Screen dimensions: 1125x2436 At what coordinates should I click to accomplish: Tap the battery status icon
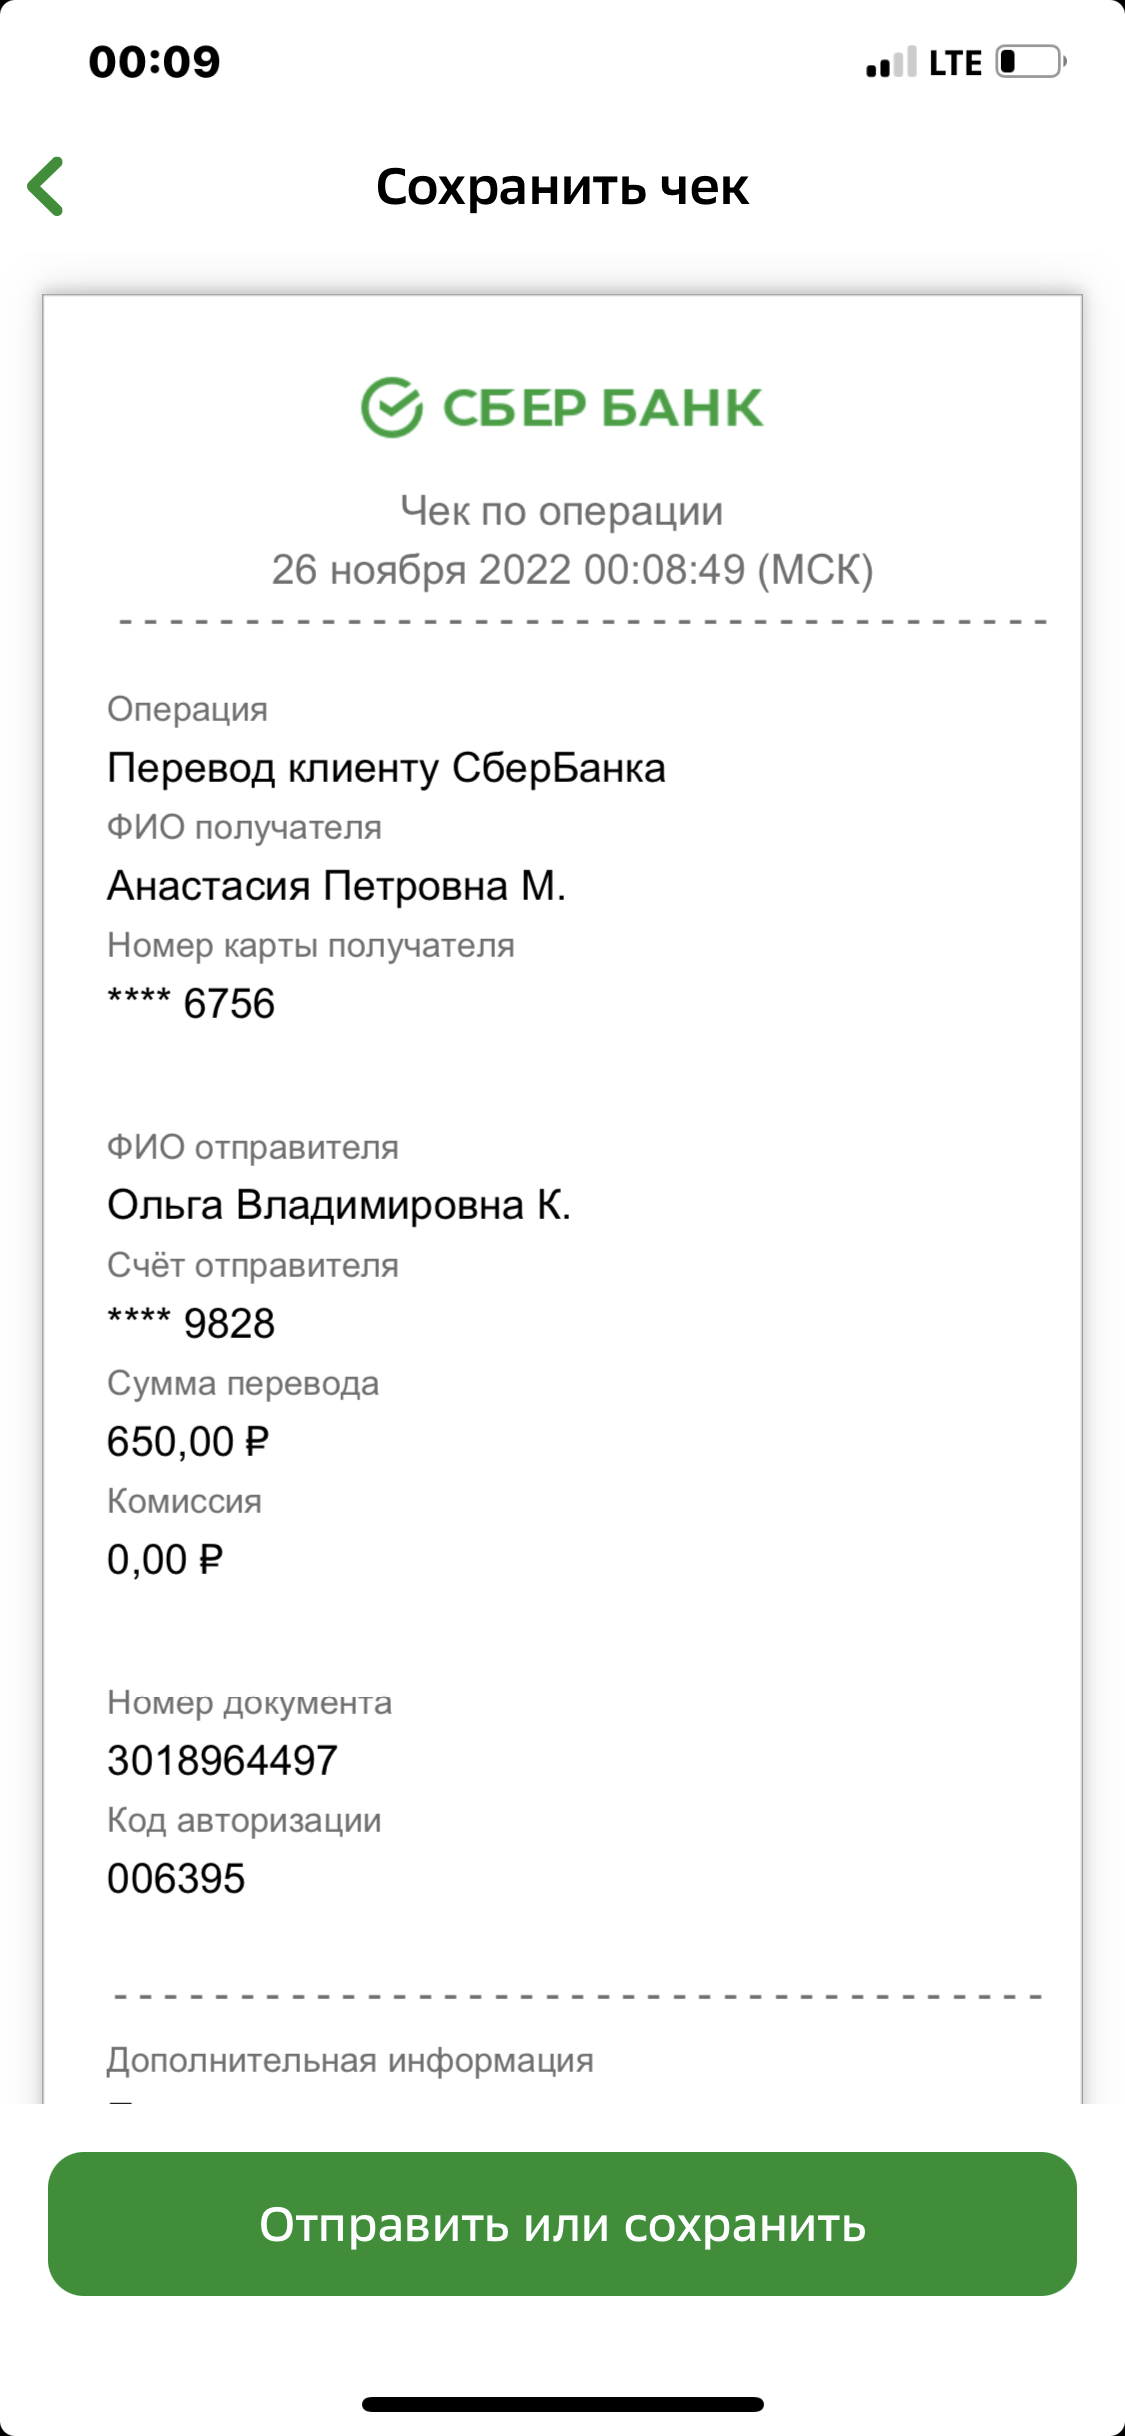click(1031, 62)
